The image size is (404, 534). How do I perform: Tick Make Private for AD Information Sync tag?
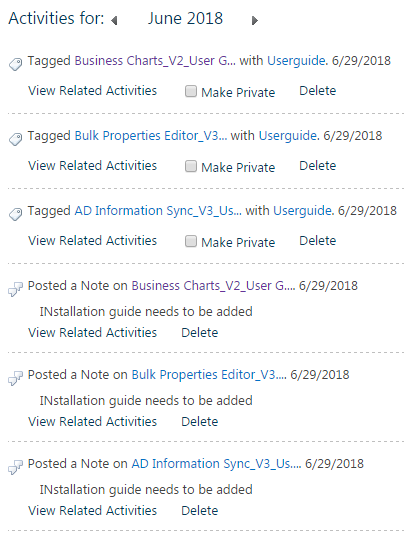point(191,241)
